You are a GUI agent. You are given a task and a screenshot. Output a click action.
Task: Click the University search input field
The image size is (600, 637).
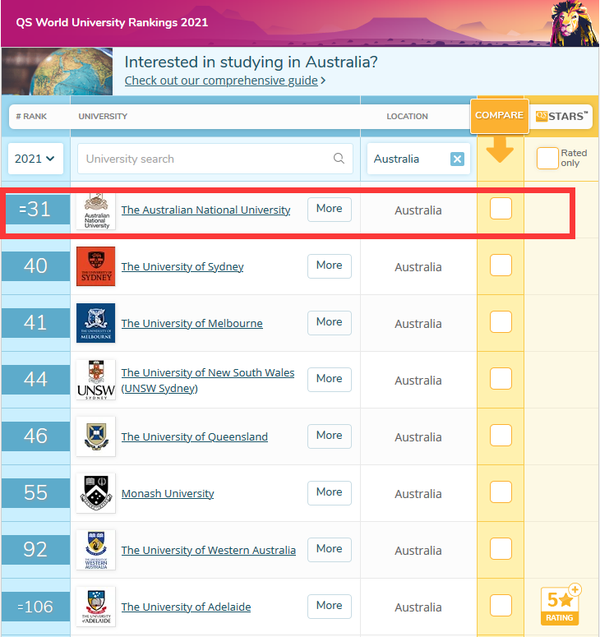point(215,158)
